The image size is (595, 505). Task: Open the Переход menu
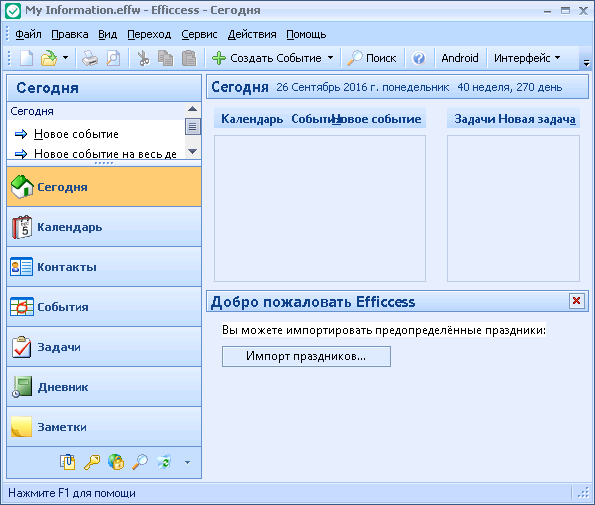coord(149,35)
